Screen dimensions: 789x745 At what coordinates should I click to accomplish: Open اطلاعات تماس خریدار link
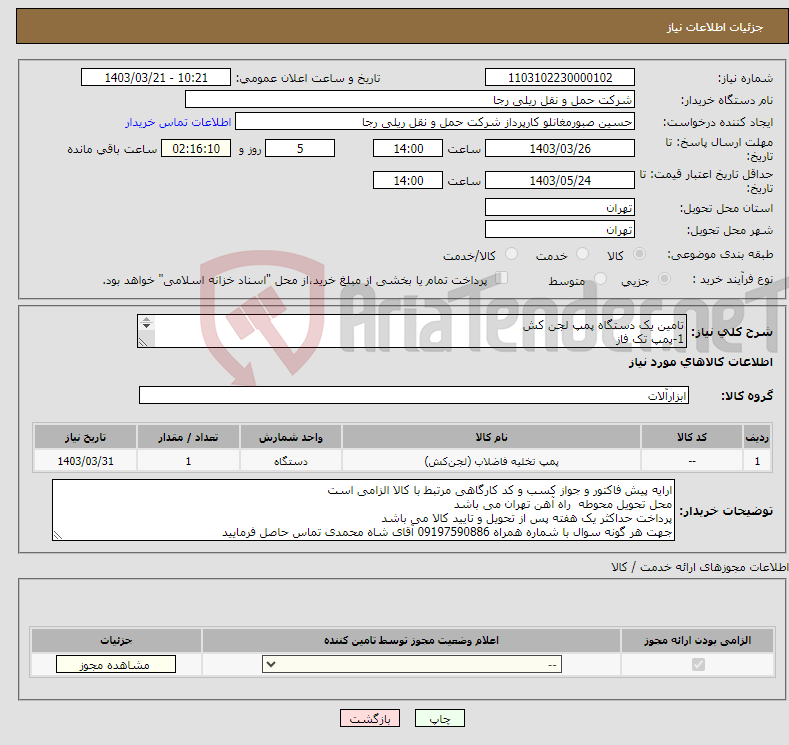pos(178,122)
